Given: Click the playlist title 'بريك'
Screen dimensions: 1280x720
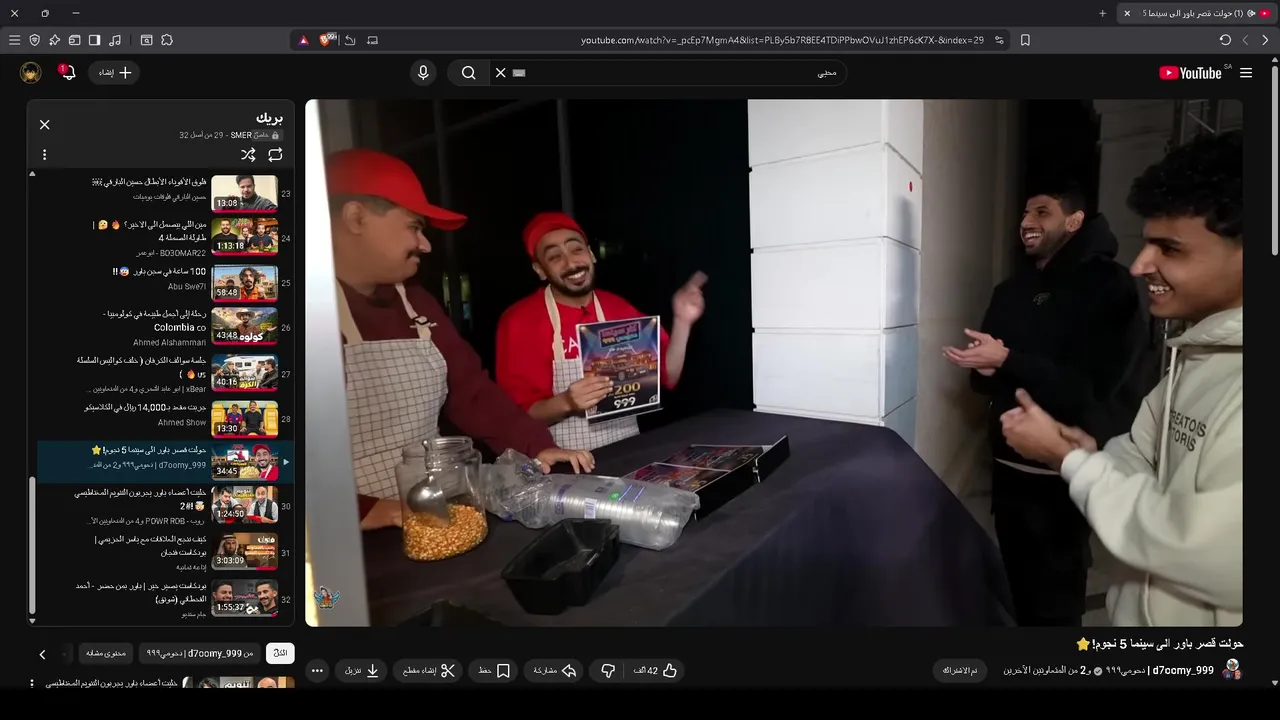Looking at the screenshot, I should coord(269,118).
